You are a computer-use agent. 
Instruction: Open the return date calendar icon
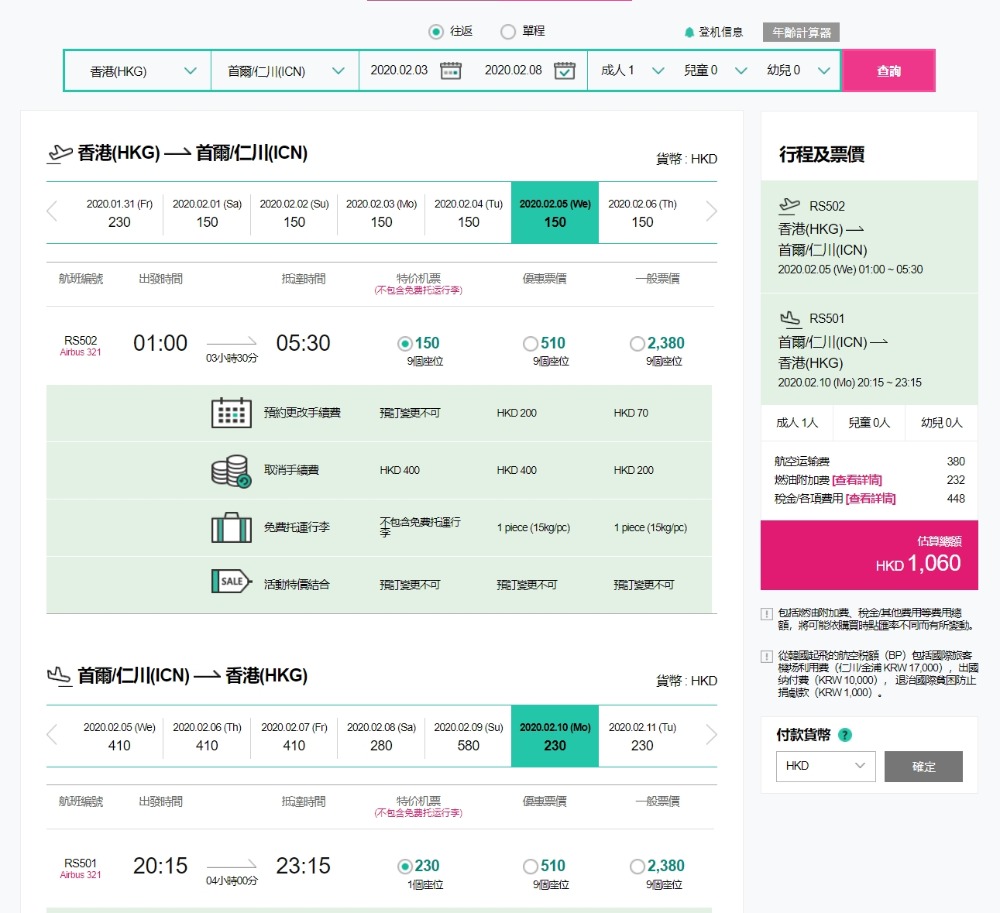[565, 71]
